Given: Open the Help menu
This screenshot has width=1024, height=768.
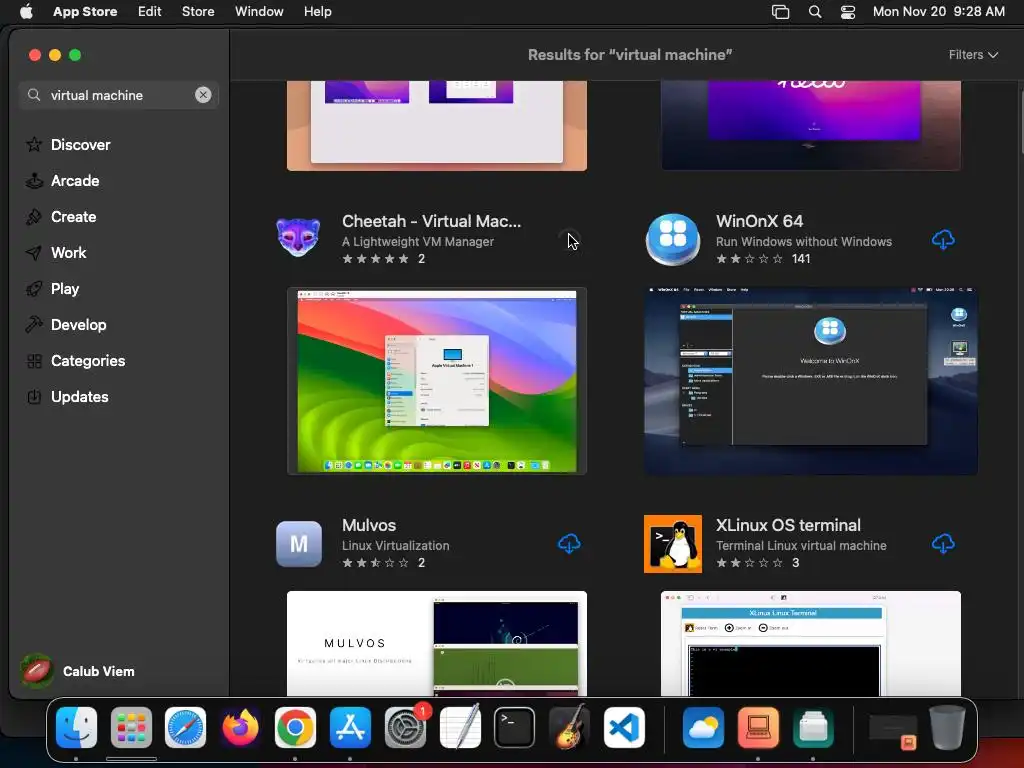Looking at the screenshot, I should (317, 12).
